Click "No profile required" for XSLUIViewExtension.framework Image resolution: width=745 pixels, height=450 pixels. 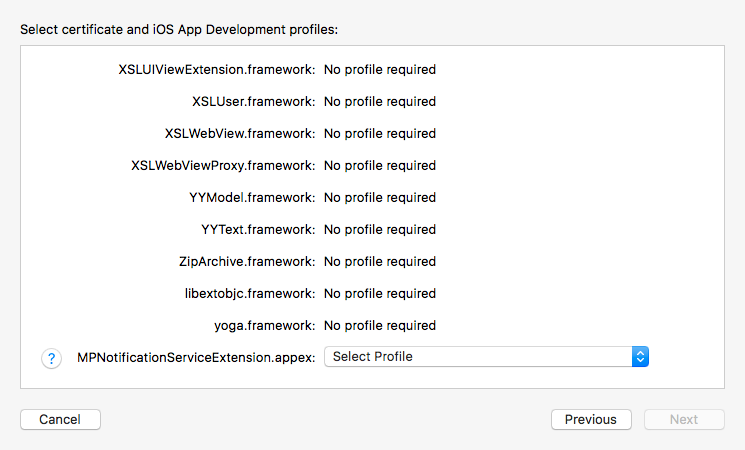click(380, 70)
